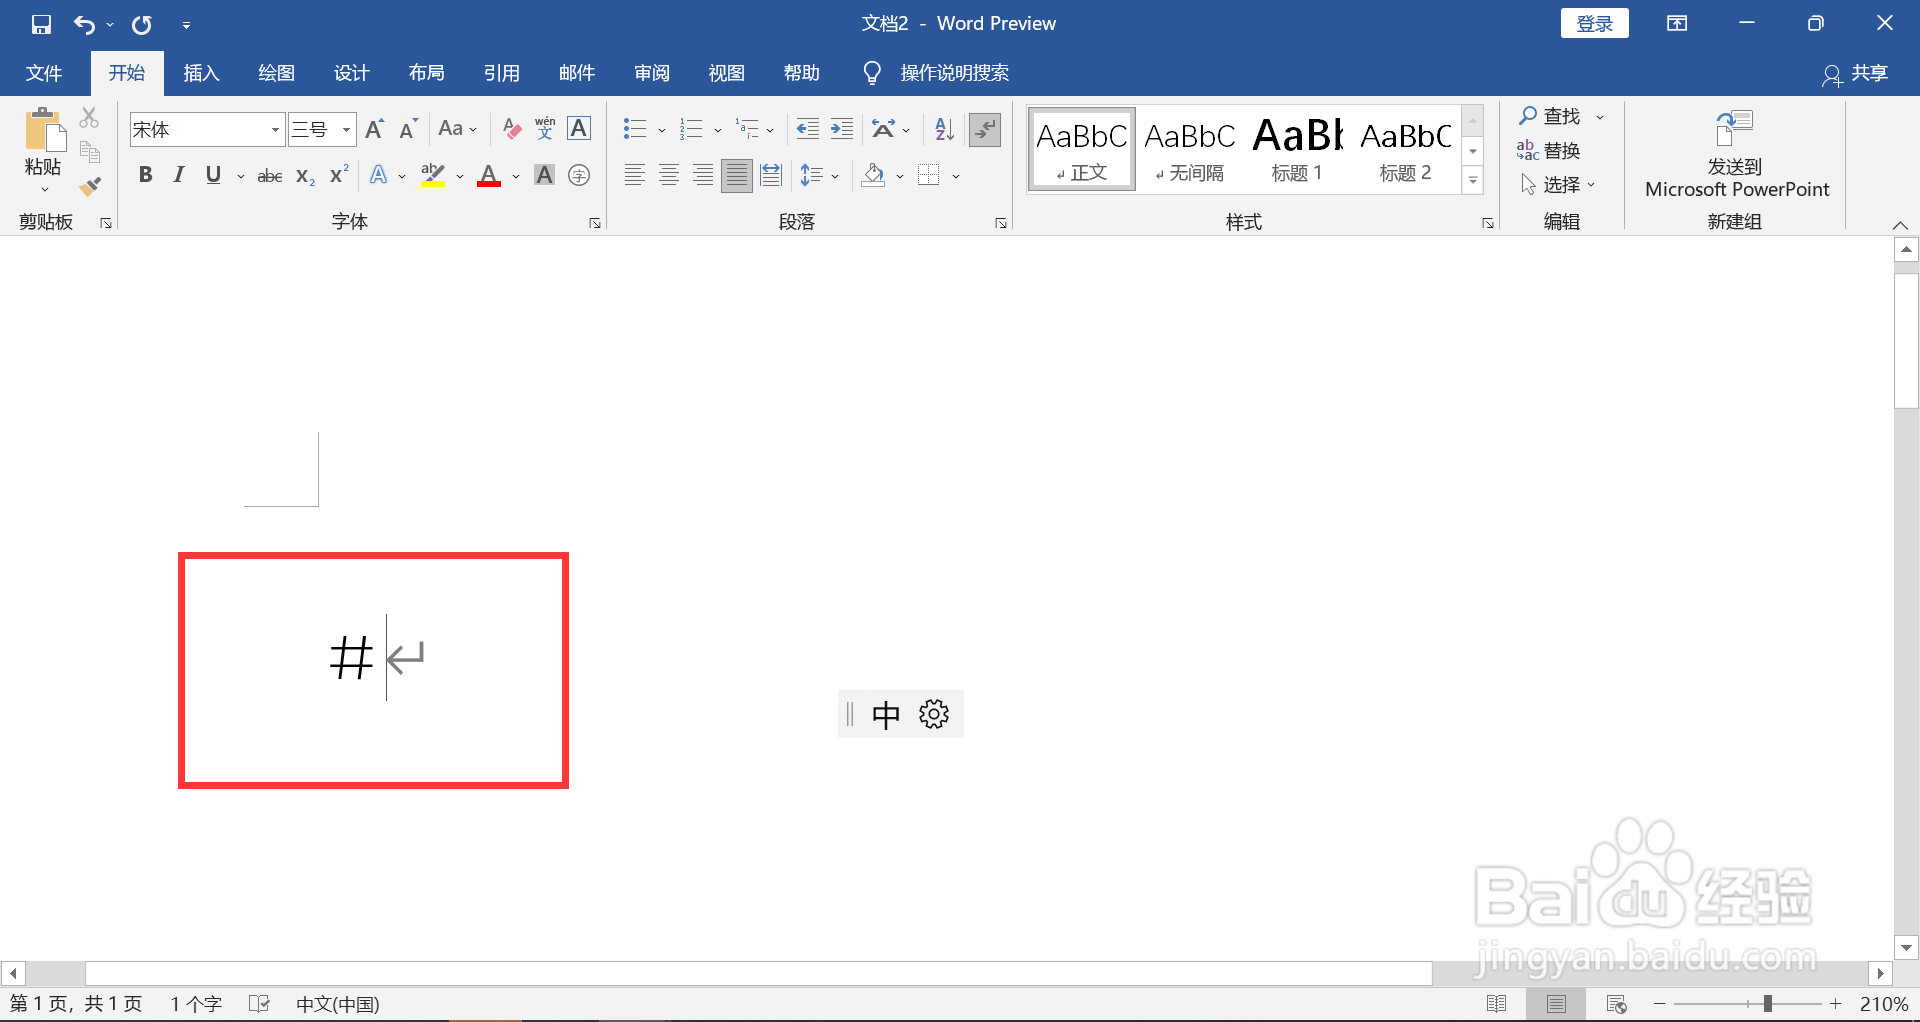Click 替换 replace button

coord(1548,151)
